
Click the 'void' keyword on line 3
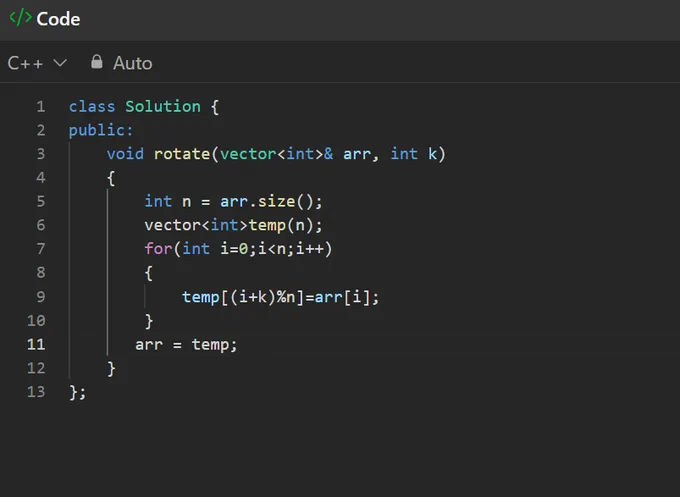(x=125, y=154)
